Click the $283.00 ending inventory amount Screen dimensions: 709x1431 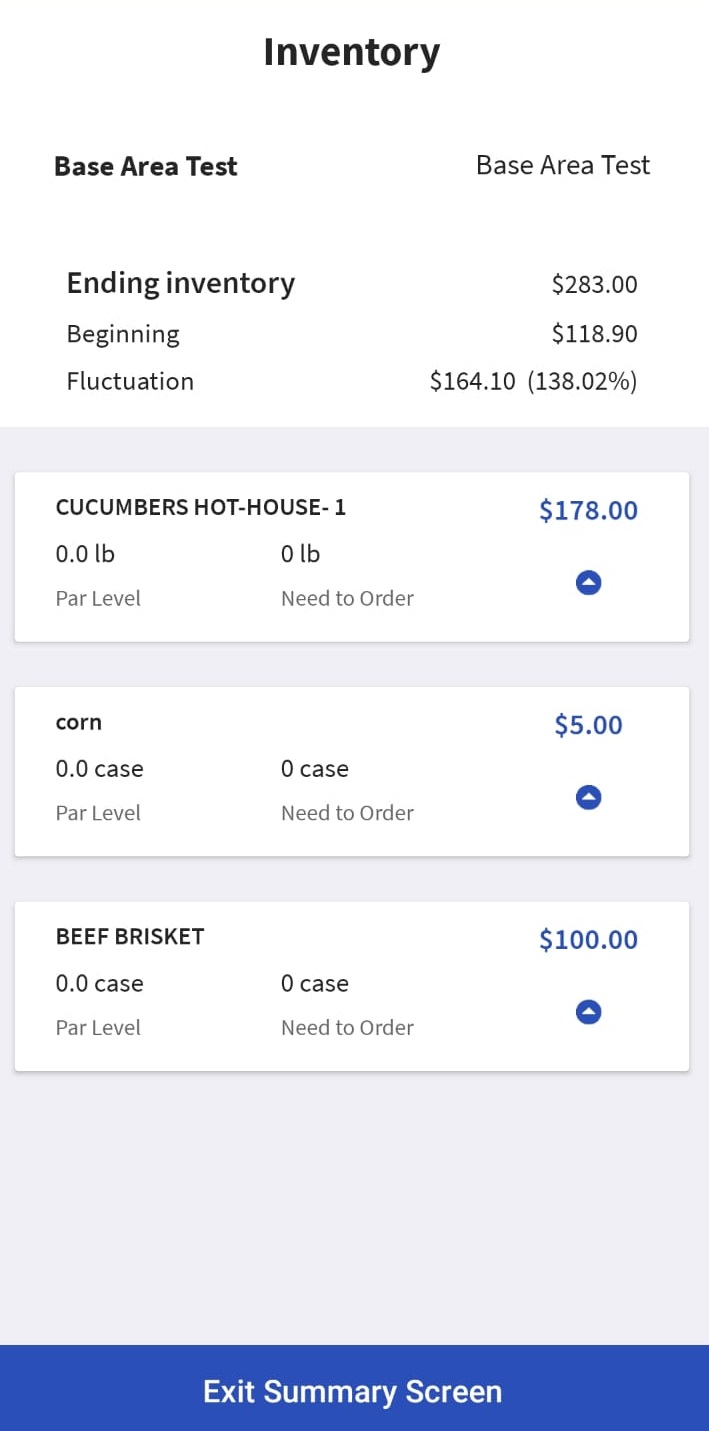(x=595, y=284)
